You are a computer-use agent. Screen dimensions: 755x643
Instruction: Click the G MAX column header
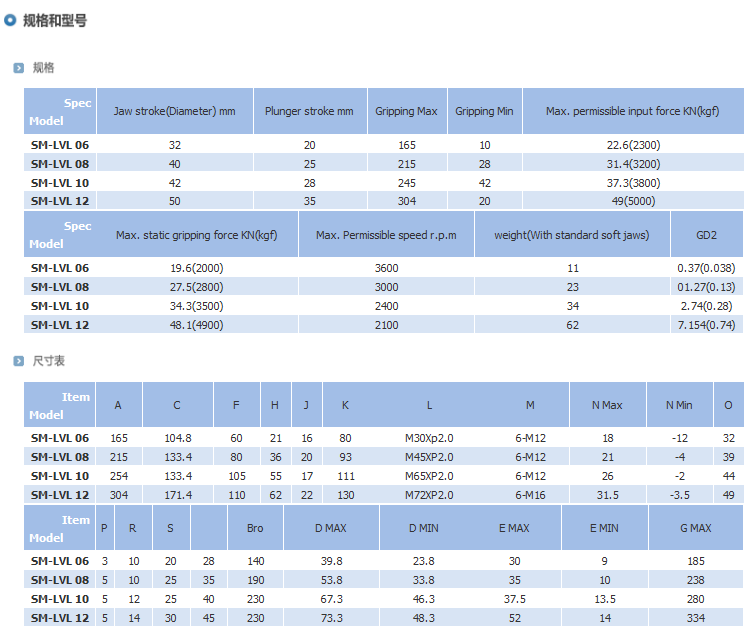tap(695, 528)
